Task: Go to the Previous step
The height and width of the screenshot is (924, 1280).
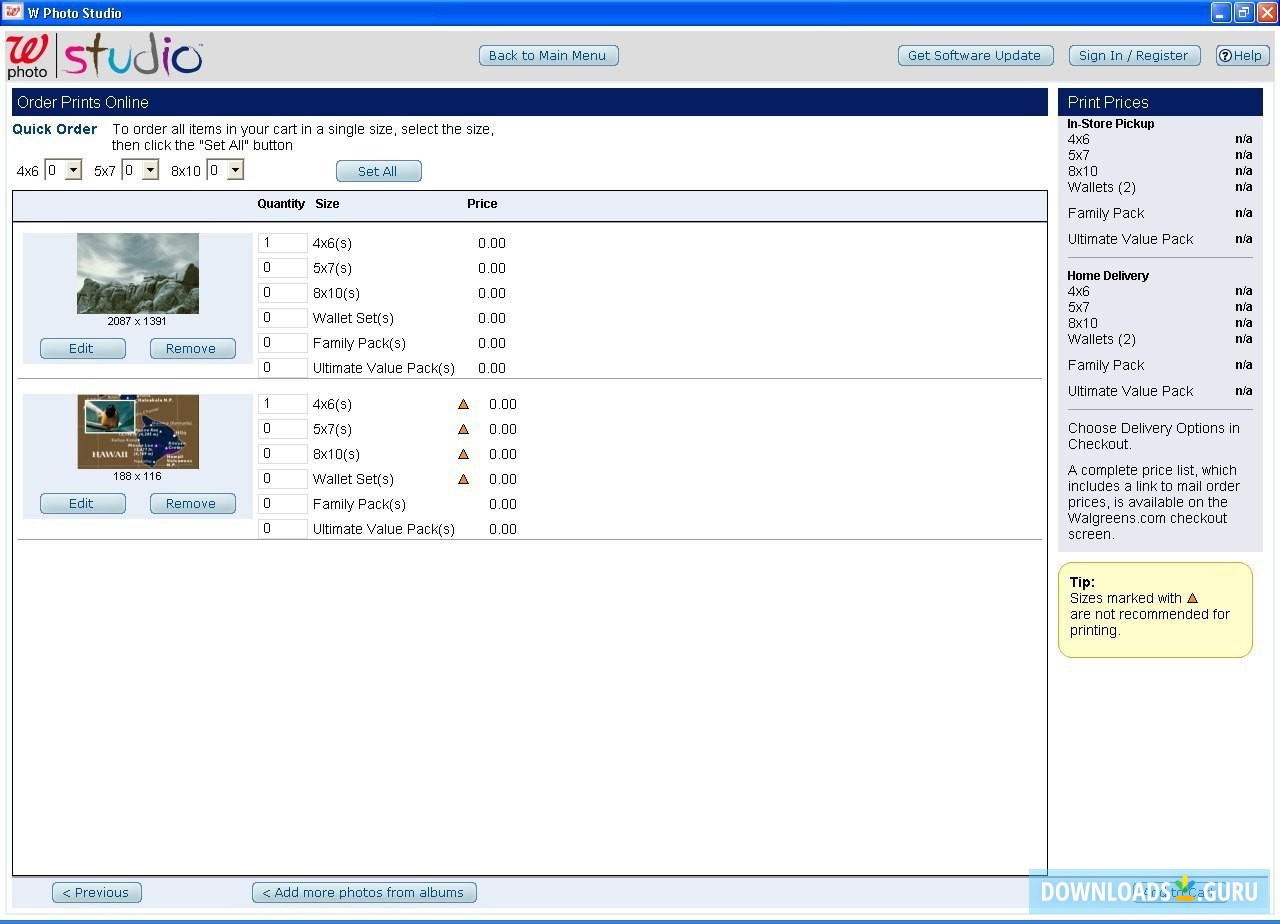Action: click(x=96, y=892)
